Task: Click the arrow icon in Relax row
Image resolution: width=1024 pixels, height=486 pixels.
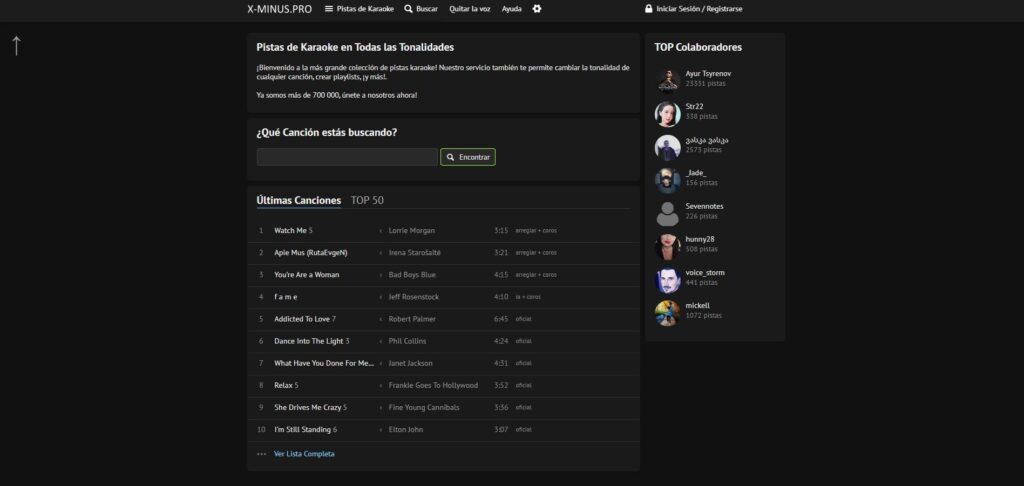Action: [381, 385]
